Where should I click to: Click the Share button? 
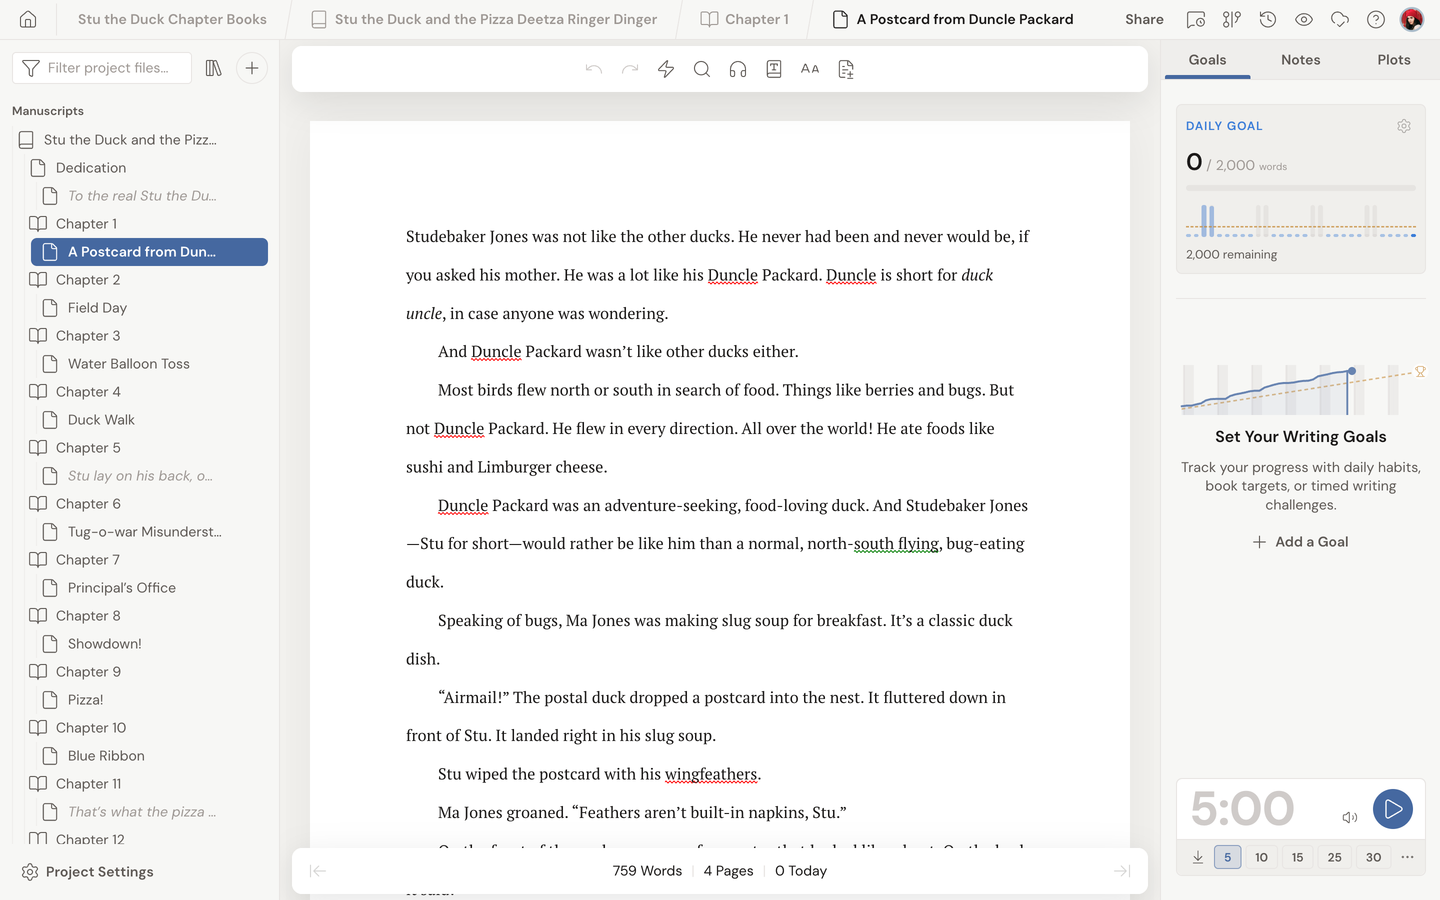1144,19
